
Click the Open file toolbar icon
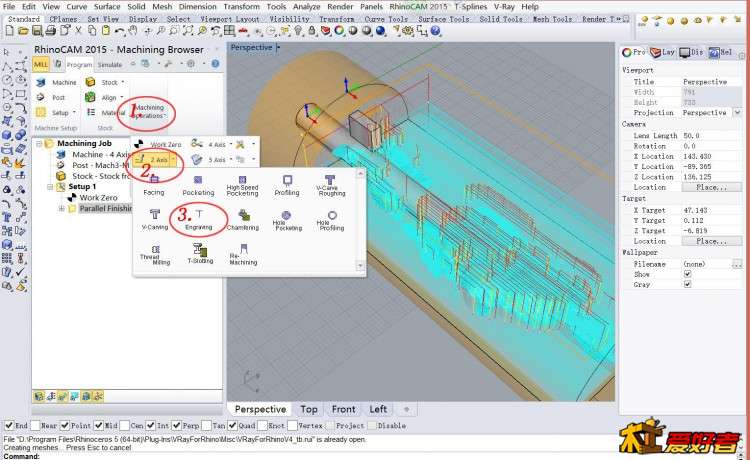pyautogui.click(x=23, y=31)
